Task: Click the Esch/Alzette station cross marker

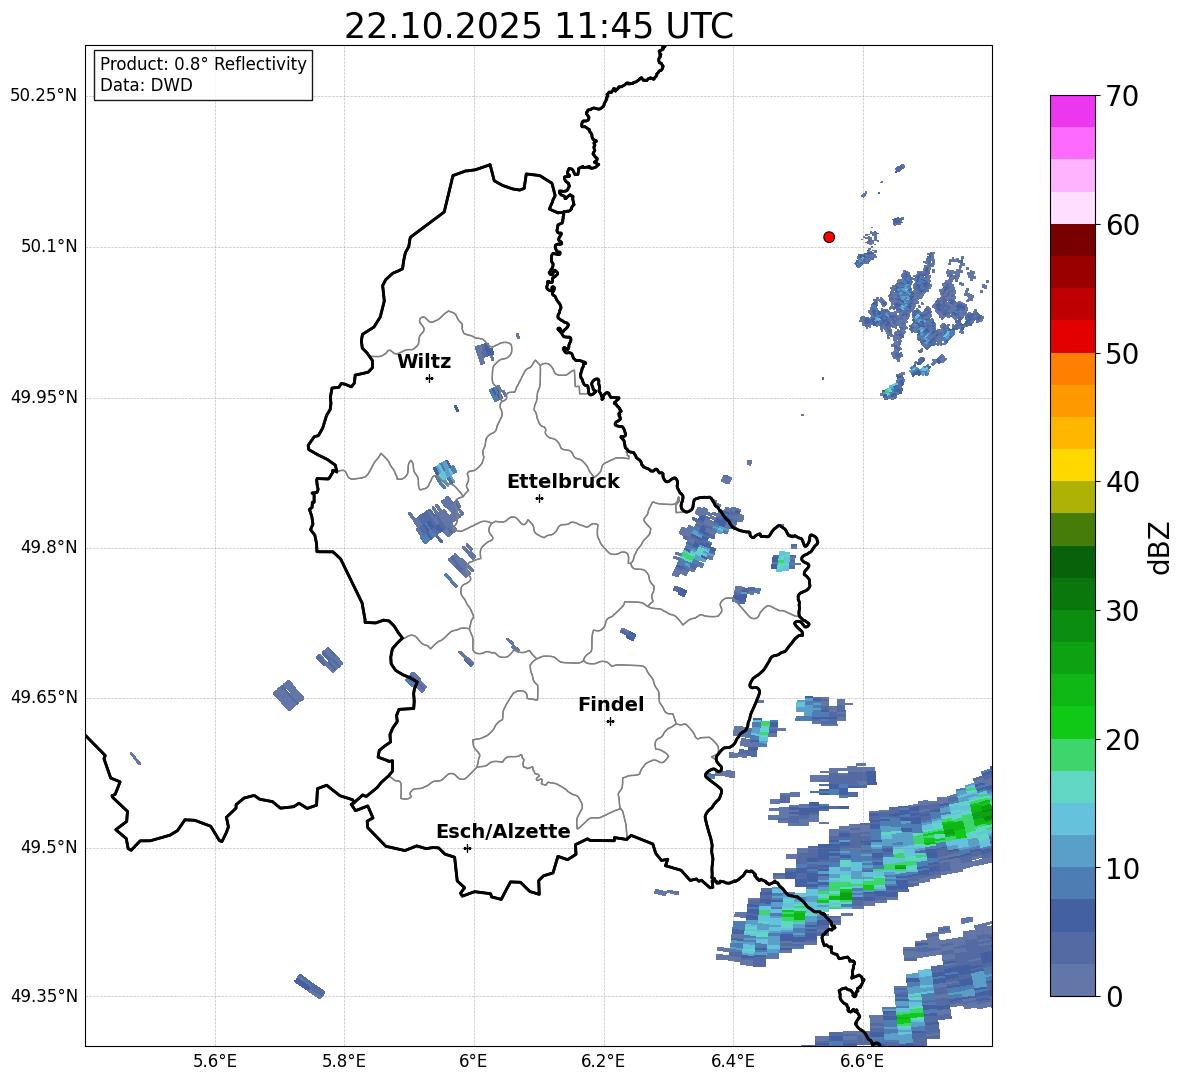Action: (467, 848)
